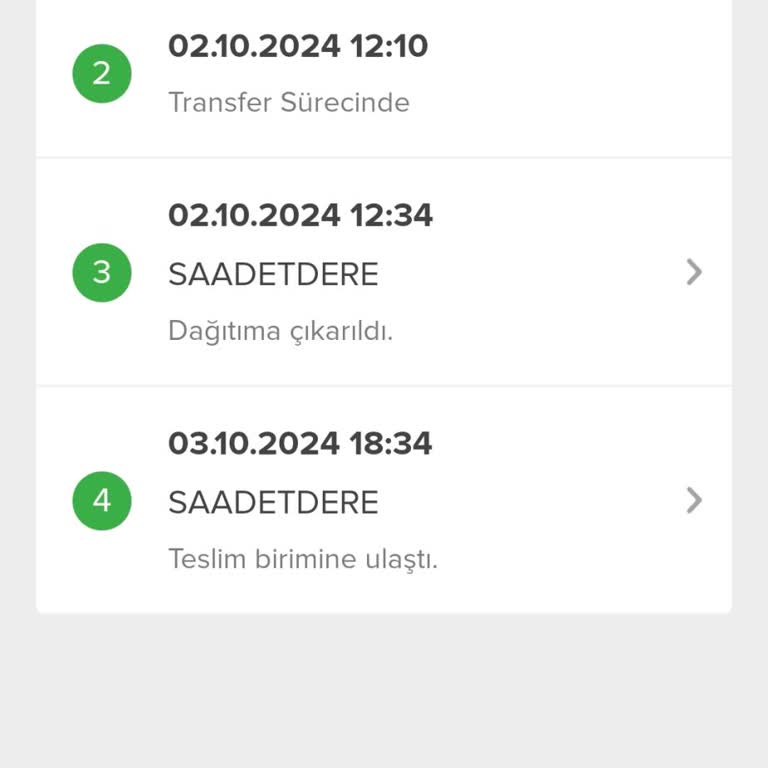Viewport: 768px width, 768px height.
Task: Click the Teslim birimine ulaştı status
Action: 303,559
